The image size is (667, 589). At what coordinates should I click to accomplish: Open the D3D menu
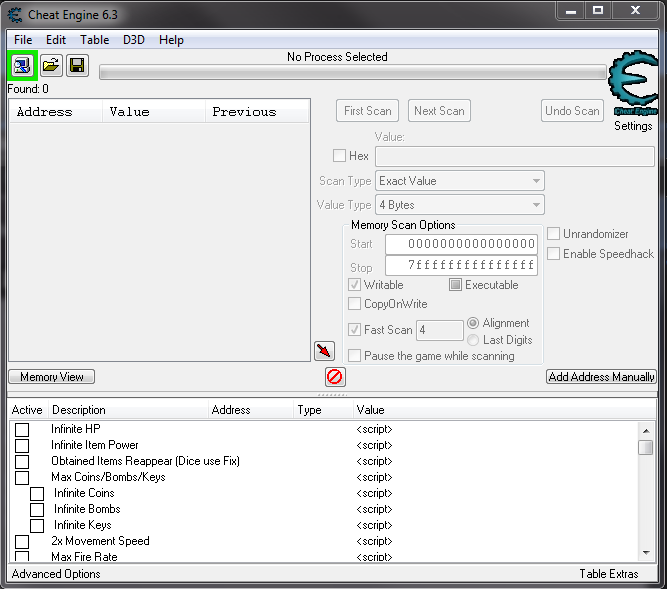pos(134,40)
